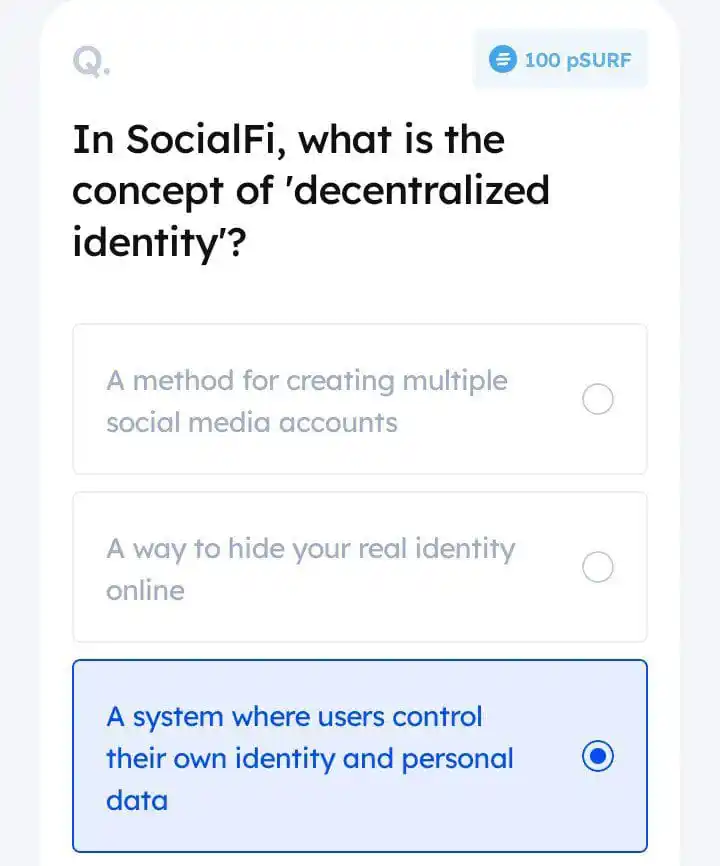The height and width of the screenshot is (866, 720).
Task: Click the blue pSURF coin icon
Action: 502,59
